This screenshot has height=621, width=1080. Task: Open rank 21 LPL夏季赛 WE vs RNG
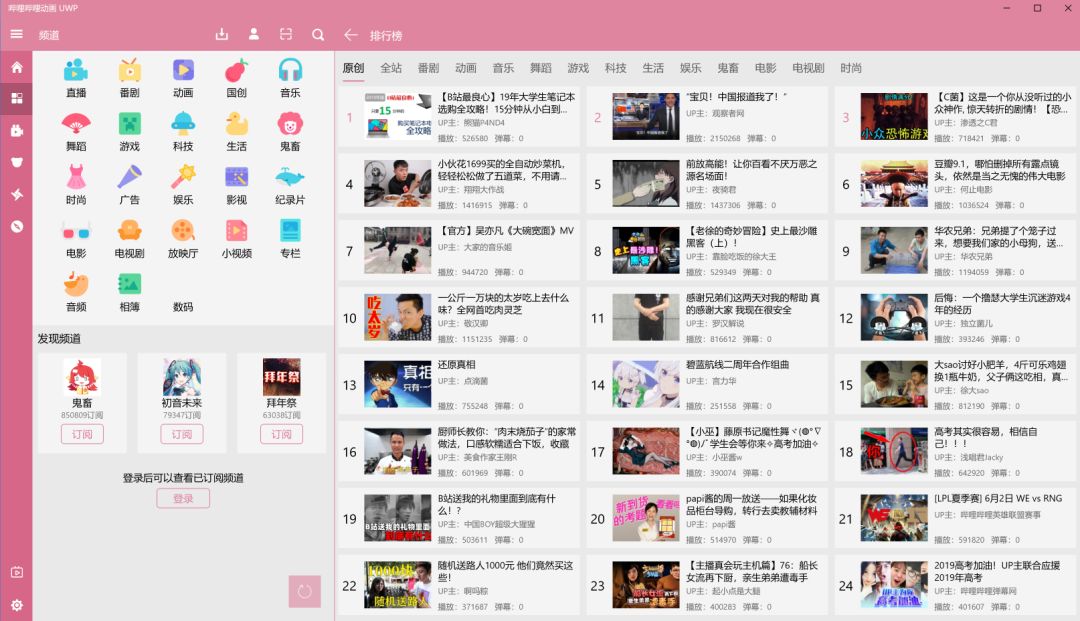pos(955,518)
